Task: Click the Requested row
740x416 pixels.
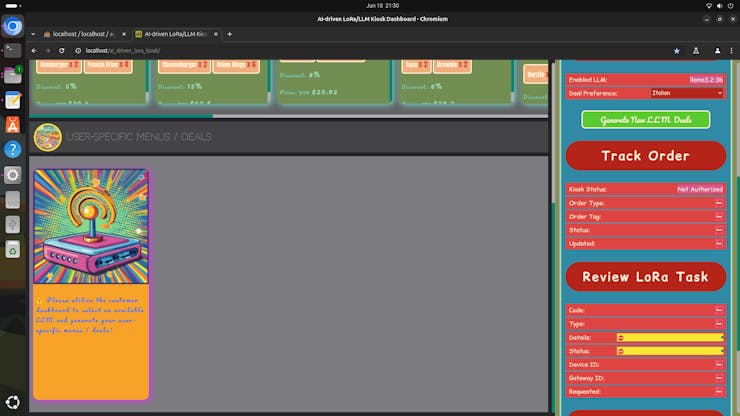Action: tap(646, 392)
